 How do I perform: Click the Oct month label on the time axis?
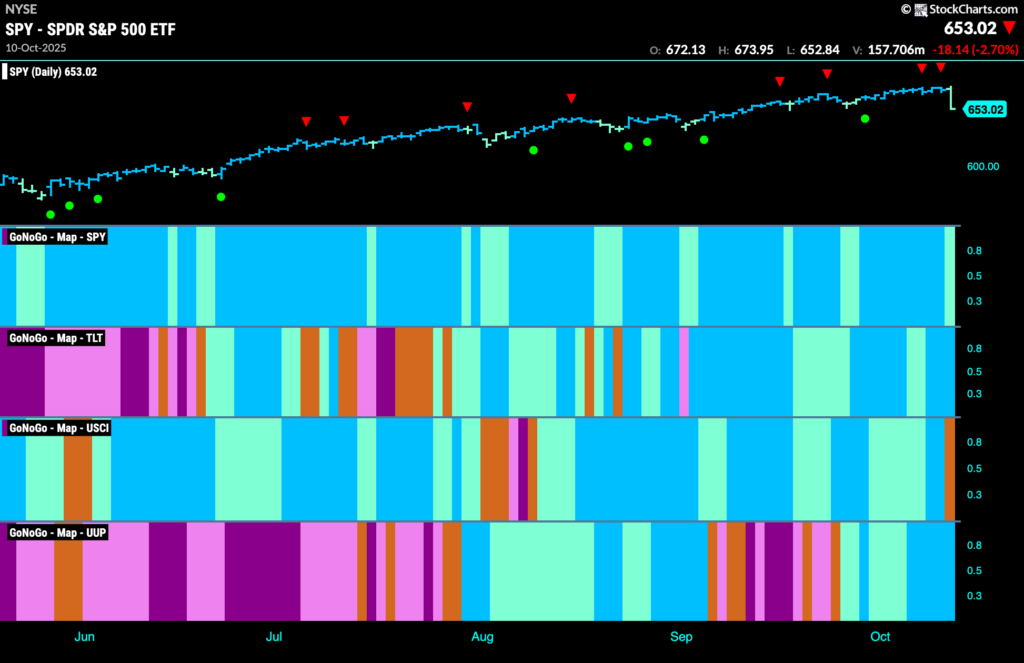tap(880, 637)
